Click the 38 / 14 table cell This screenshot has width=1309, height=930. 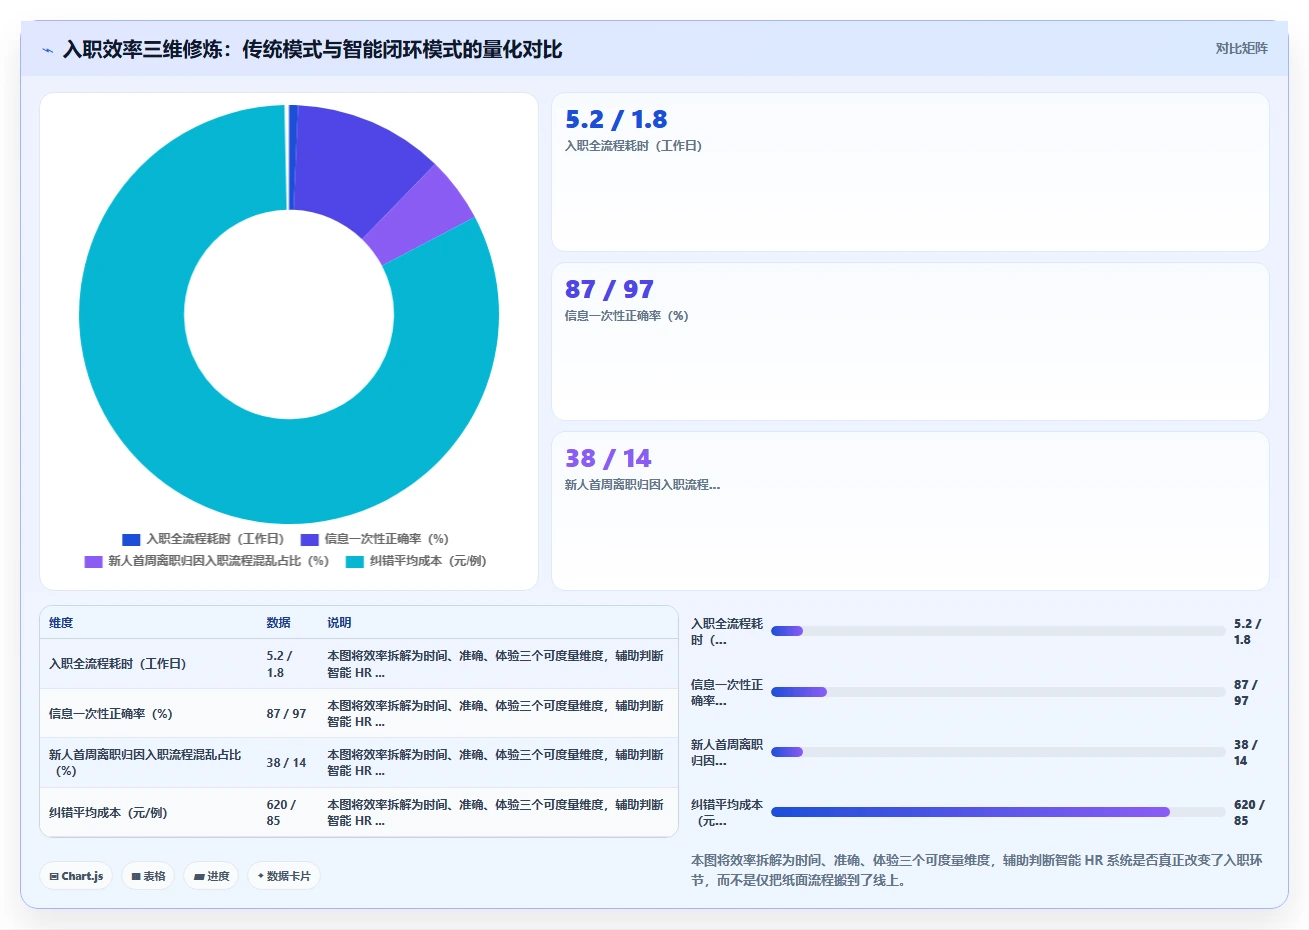coord(286,763)
